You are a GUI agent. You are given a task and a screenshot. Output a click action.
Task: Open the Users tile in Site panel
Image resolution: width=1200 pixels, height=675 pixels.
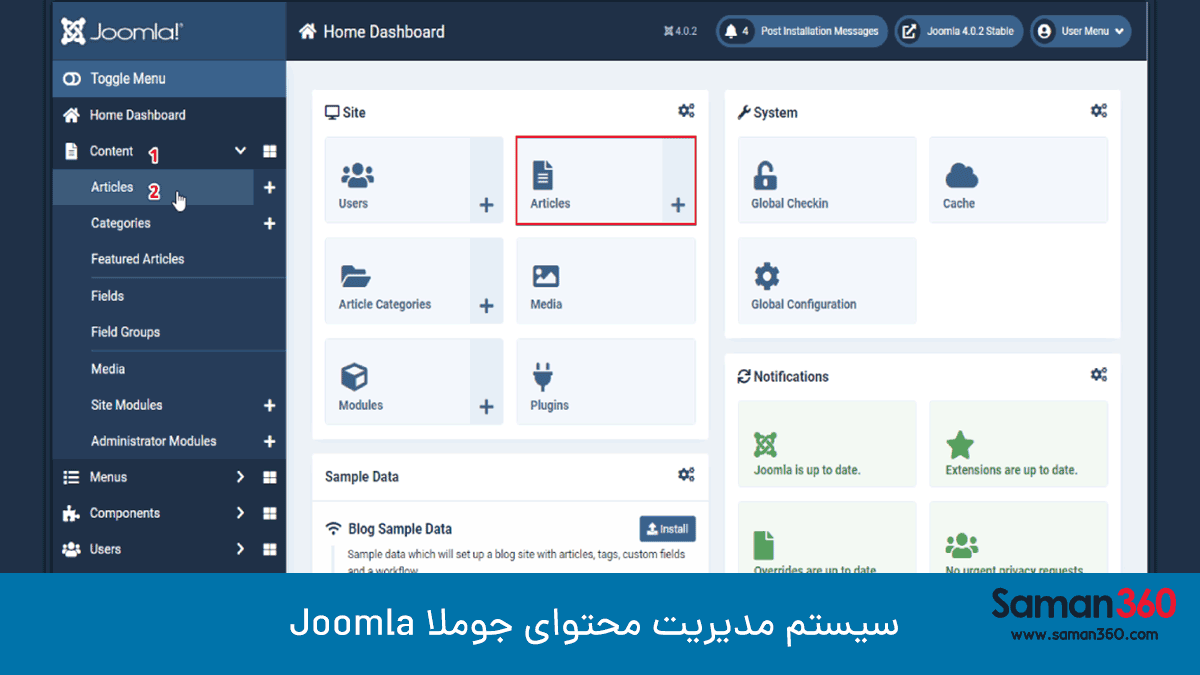tap(398, 180)
